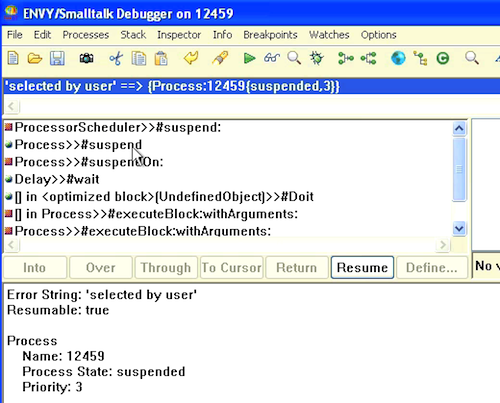Click the eyeglasses Inspect icon

(x=272, y=58)
